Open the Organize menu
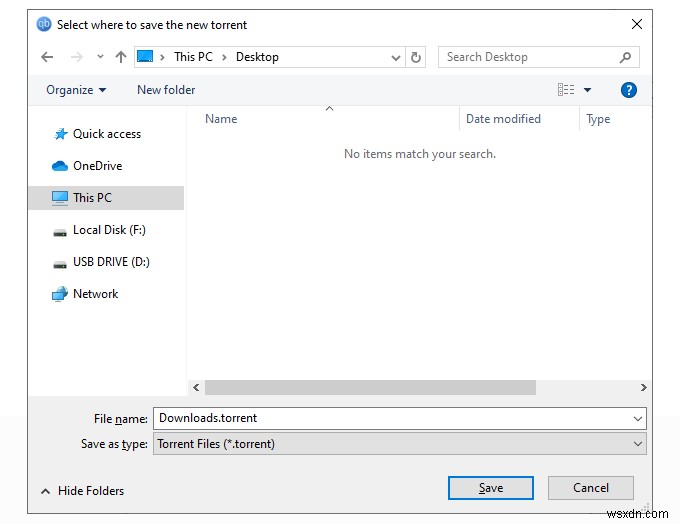The height and width of the screenshot is (524, 680). [x=76, y=90]
